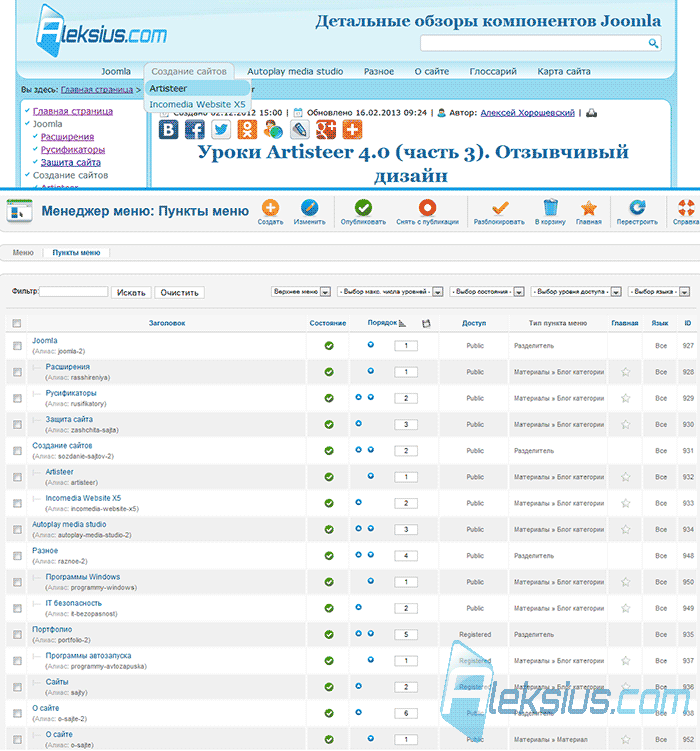The image size is (700, 751).
Task: Open the Защита сайта sidebar link
Action: click(x=70, y=163)
